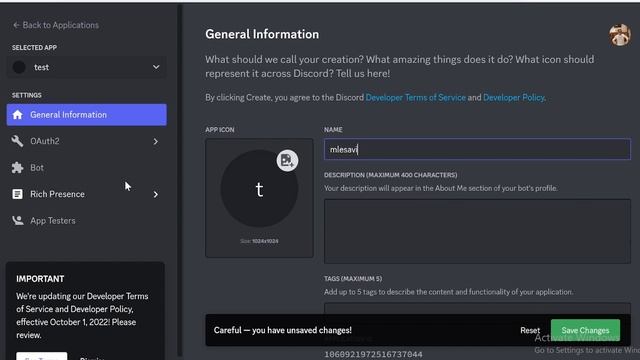
Task: Click the app icon placeholder with letter t
Action: (259, 189)
